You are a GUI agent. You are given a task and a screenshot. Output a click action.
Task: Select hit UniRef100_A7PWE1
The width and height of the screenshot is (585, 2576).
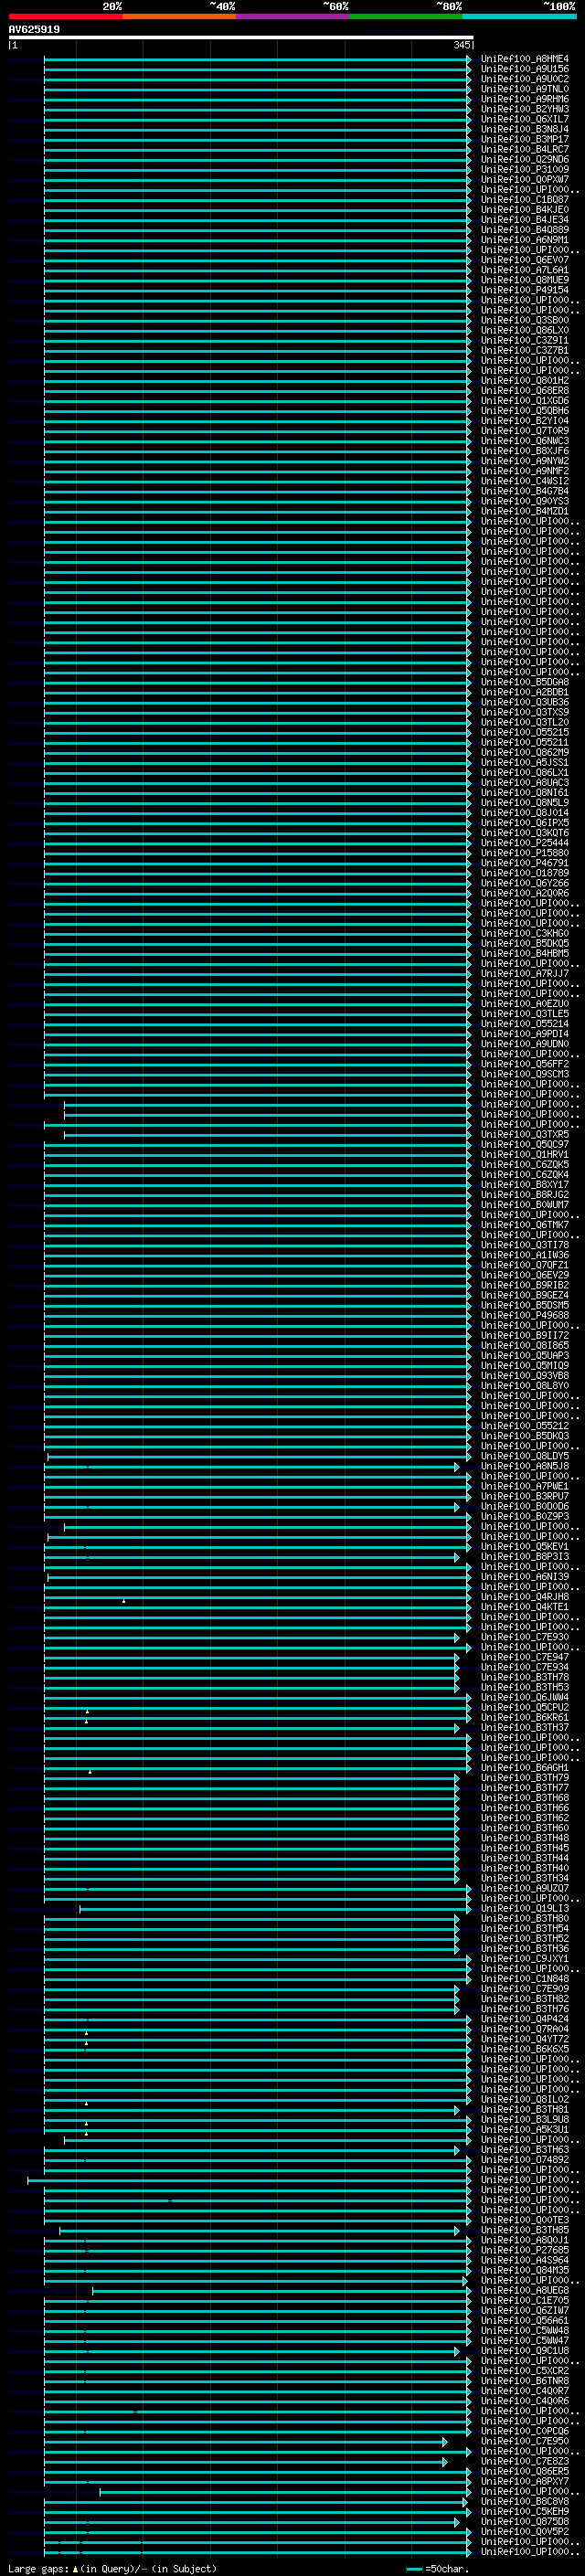[525, 1486]
